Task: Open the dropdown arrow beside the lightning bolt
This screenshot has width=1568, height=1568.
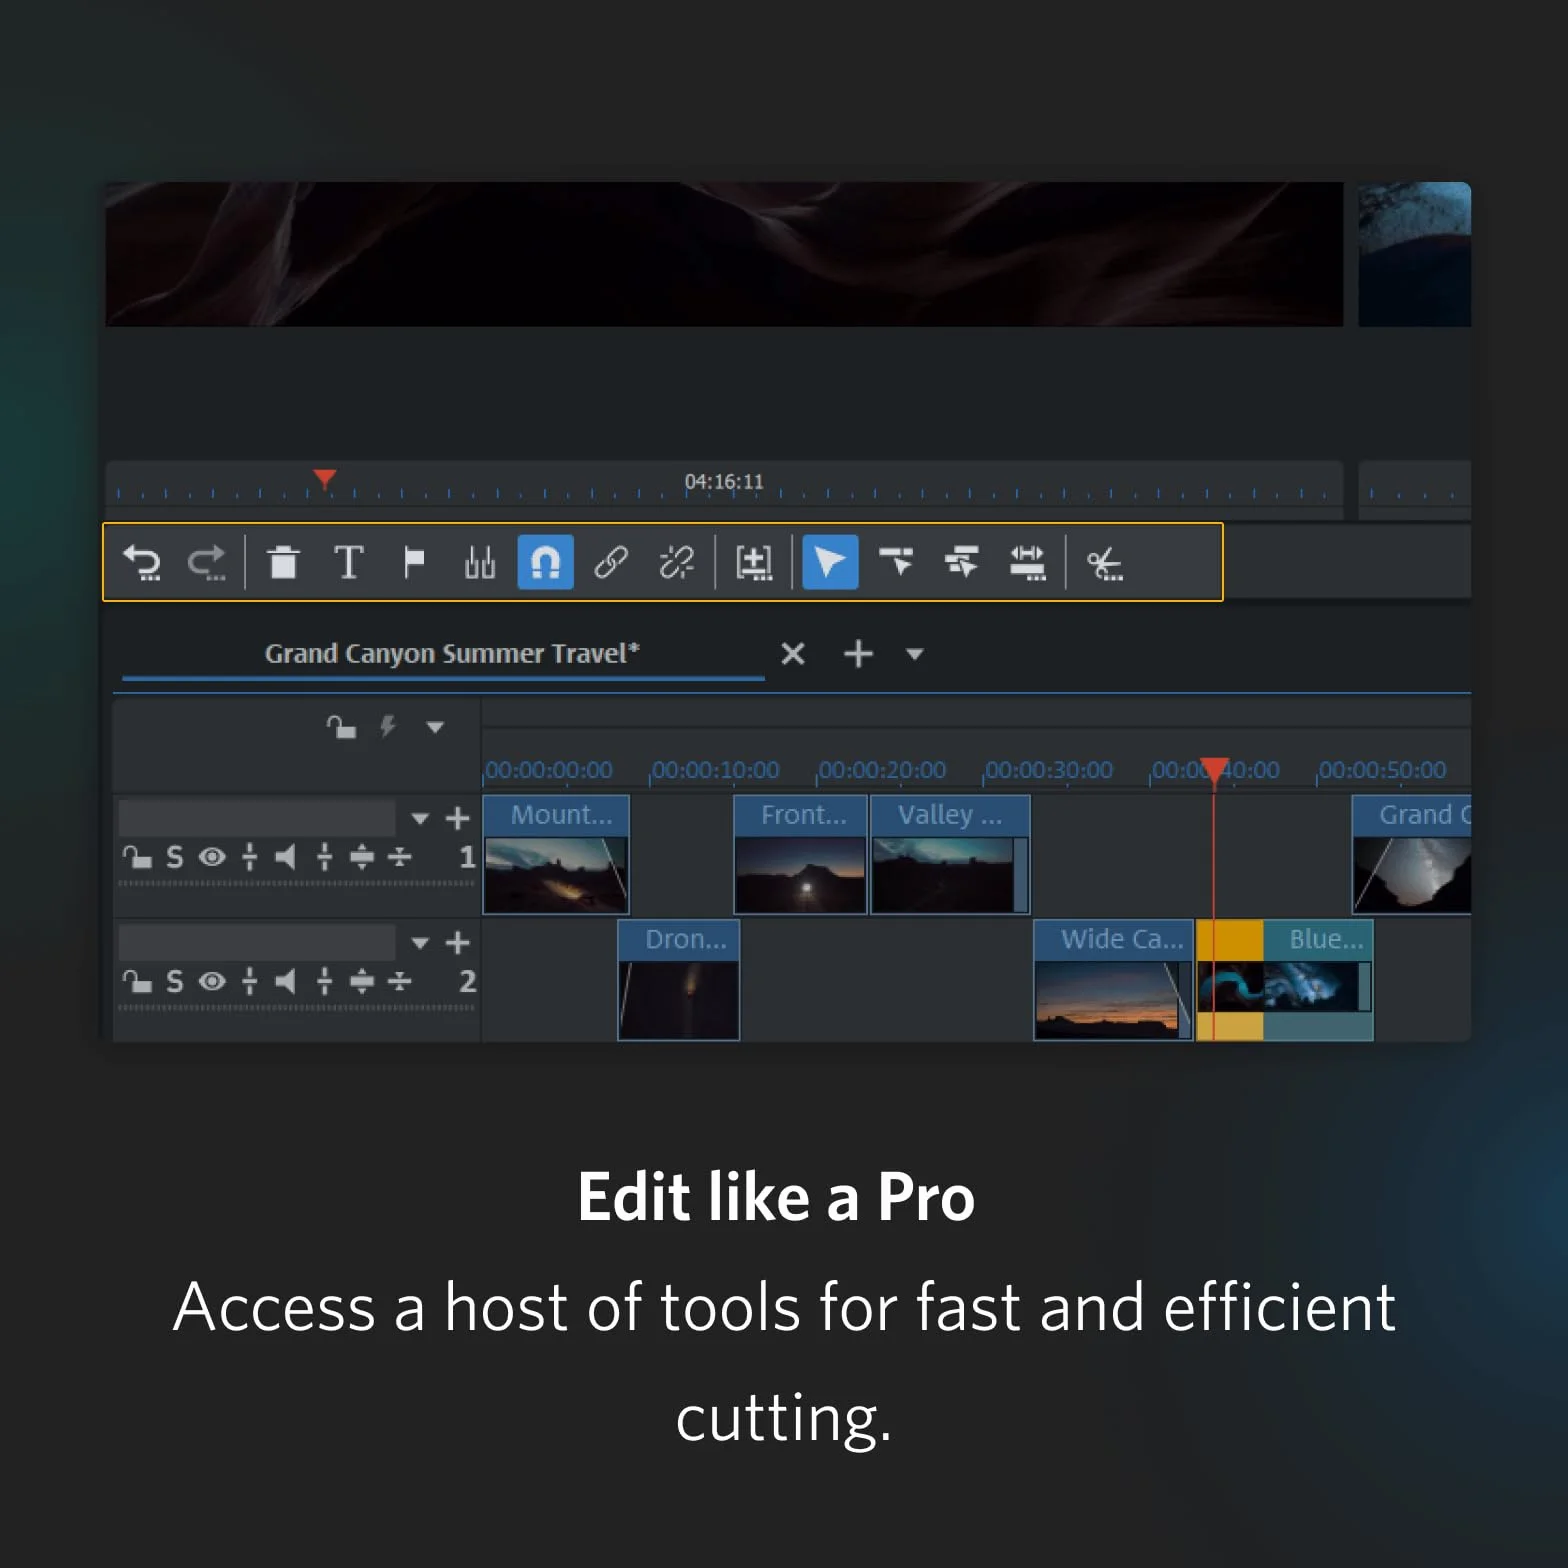Action: click(435, 727)
